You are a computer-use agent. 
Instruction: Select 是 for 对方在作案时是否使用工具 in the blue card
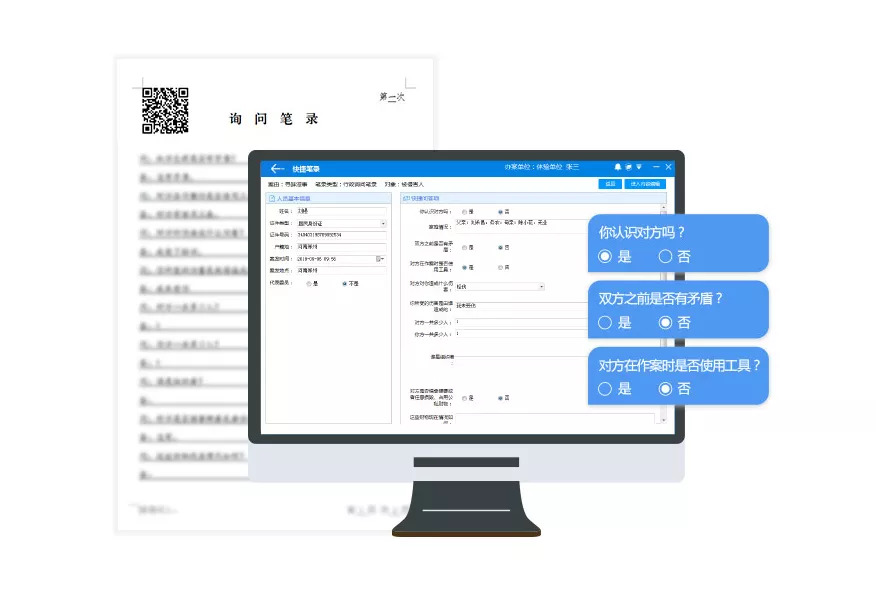pos(604,389)
